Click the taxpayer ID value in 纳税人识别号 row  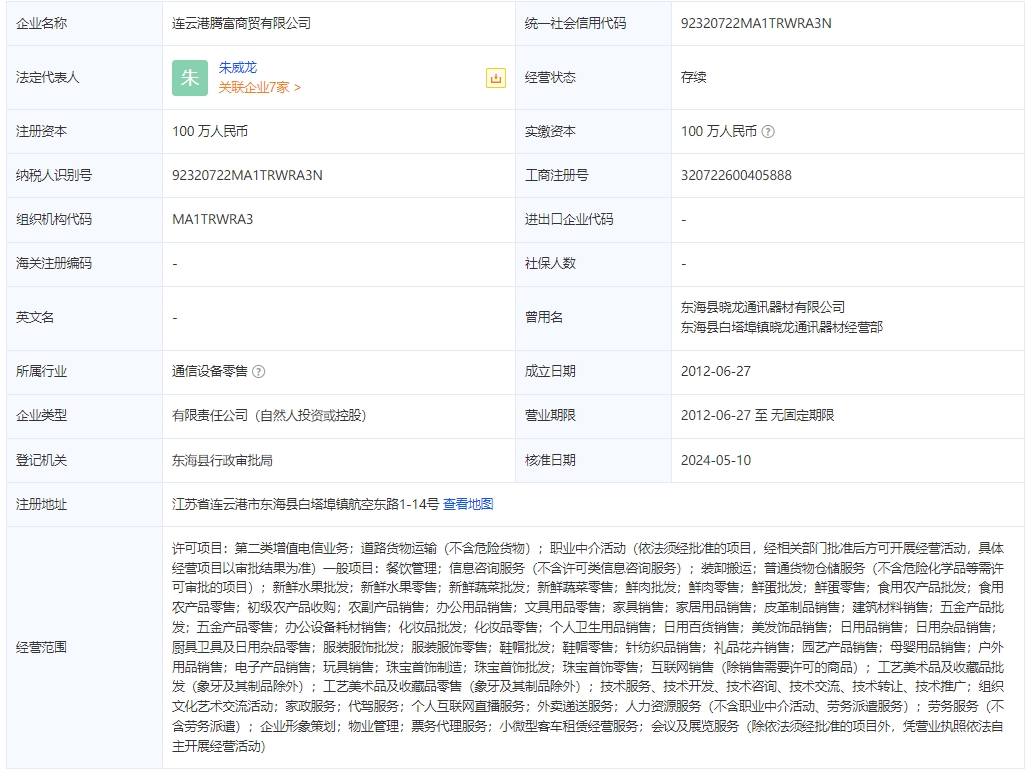[247, 175]
